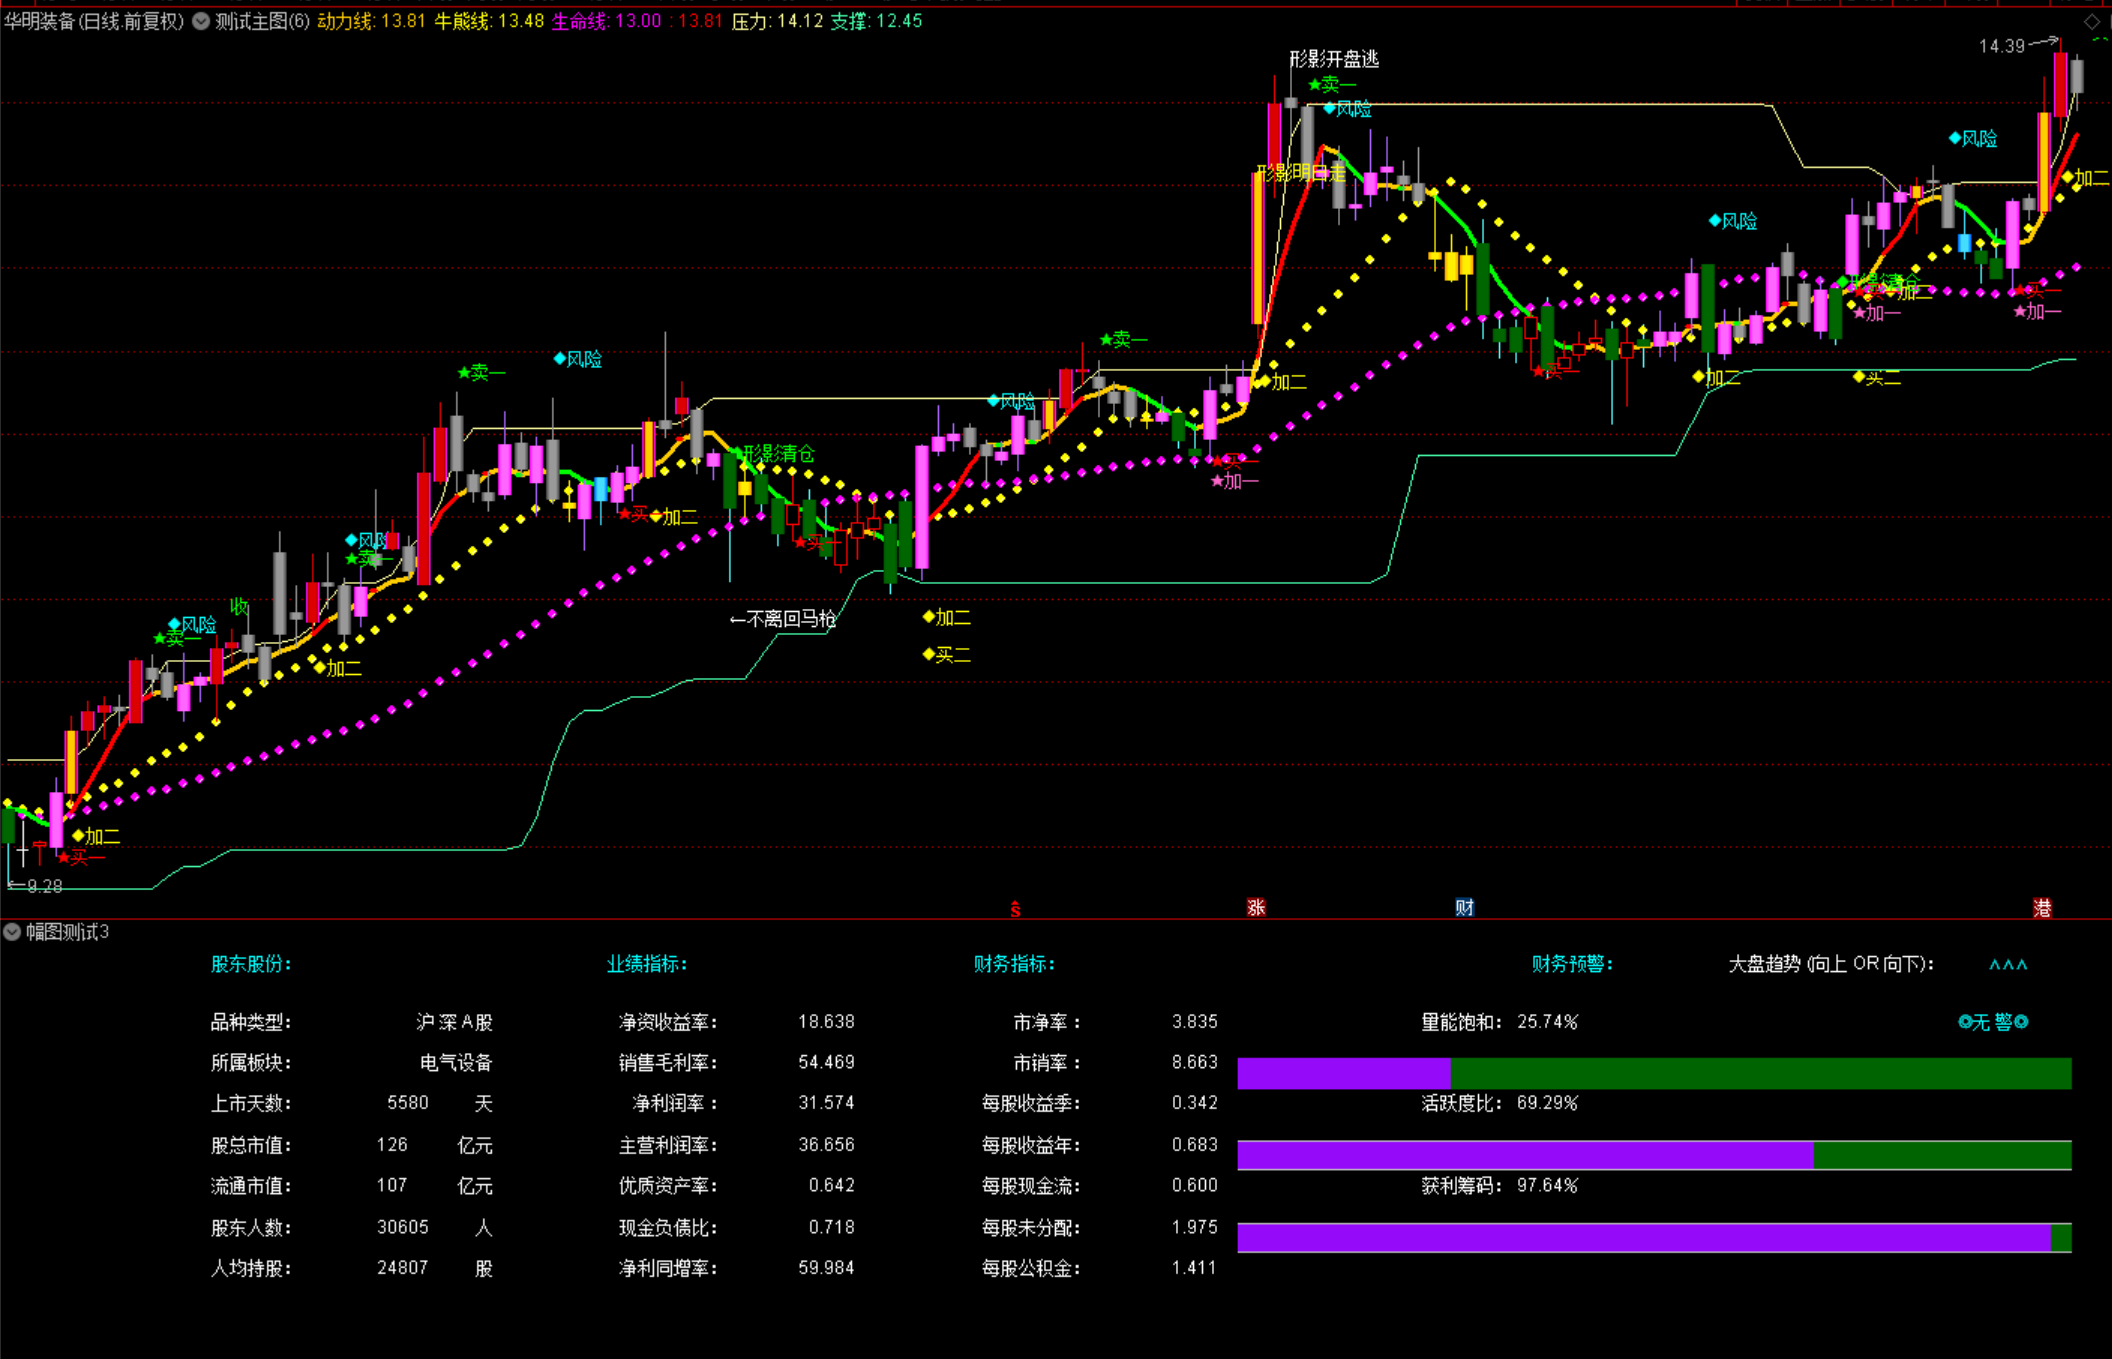
Task: Collapse the 幅图测试3 sub-chart panel
Action: point(12,932)
